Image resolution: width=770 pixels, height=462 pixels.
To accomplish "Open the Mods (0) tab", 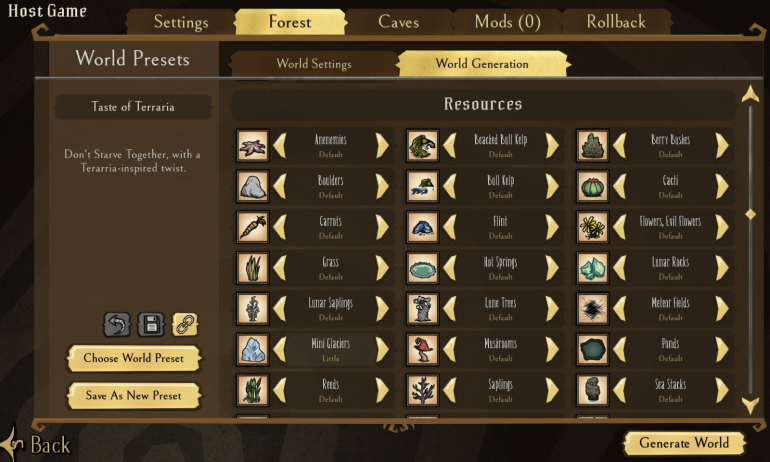I will pos(507,22).
